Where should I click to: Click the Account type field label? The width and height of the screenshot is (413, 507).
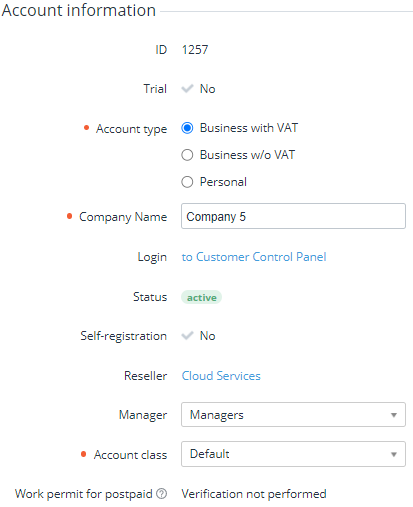click(131, 129)
